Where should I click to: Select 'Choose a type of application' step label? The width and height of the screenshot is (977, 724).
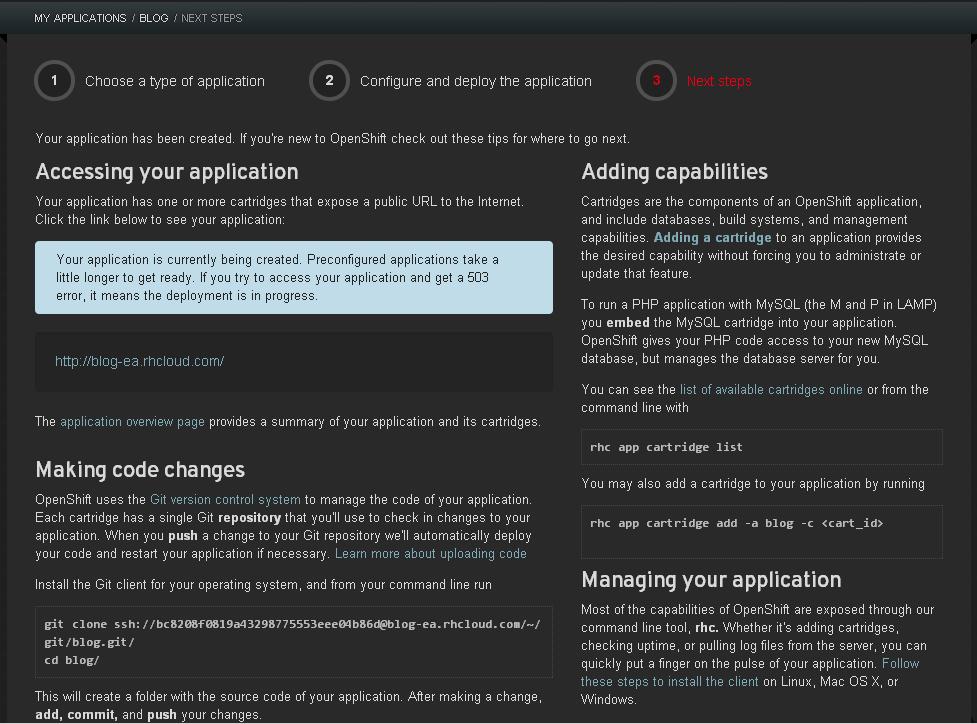tap(175, 81)
